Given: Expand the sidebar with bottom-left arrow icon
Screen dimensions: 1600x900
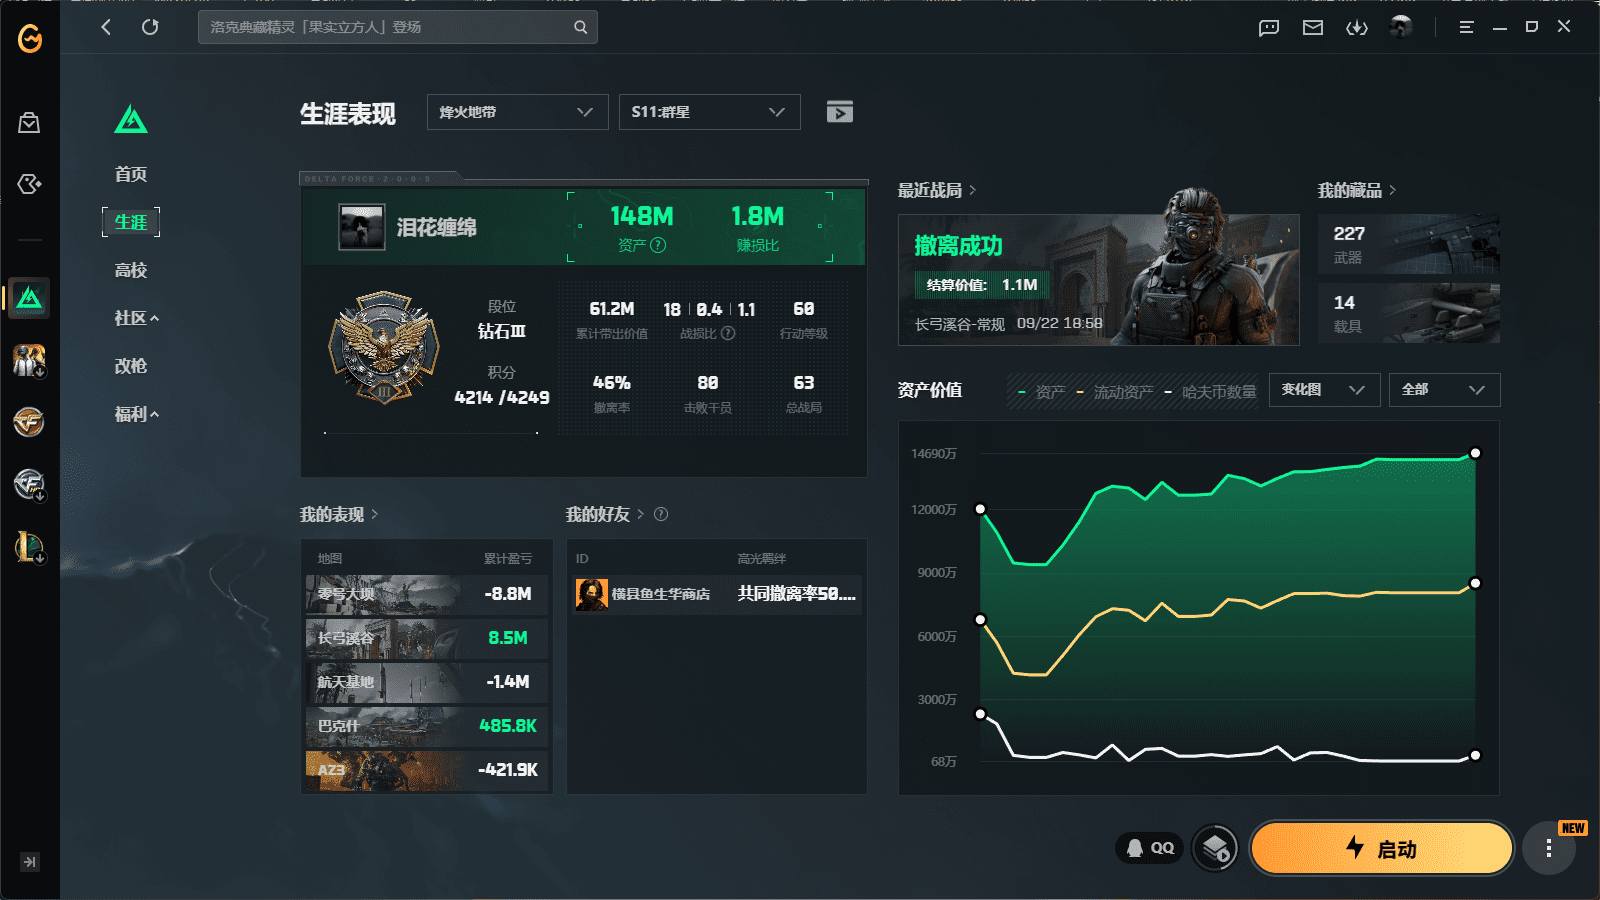Looking at the screenshot, I should coord(30,862).
